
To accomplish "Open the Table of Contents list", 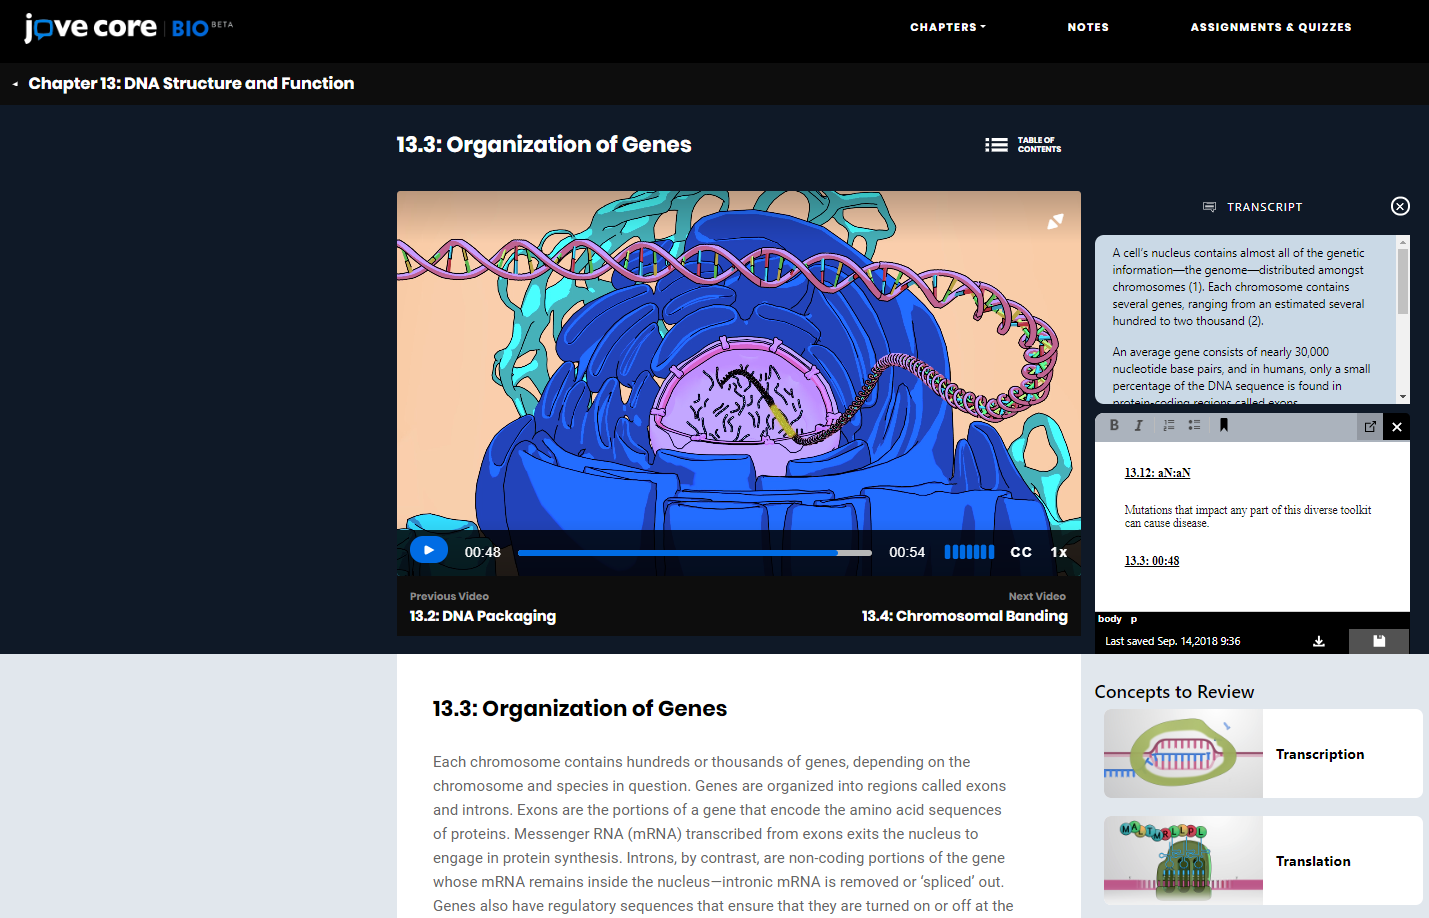I will [1022, 145].
